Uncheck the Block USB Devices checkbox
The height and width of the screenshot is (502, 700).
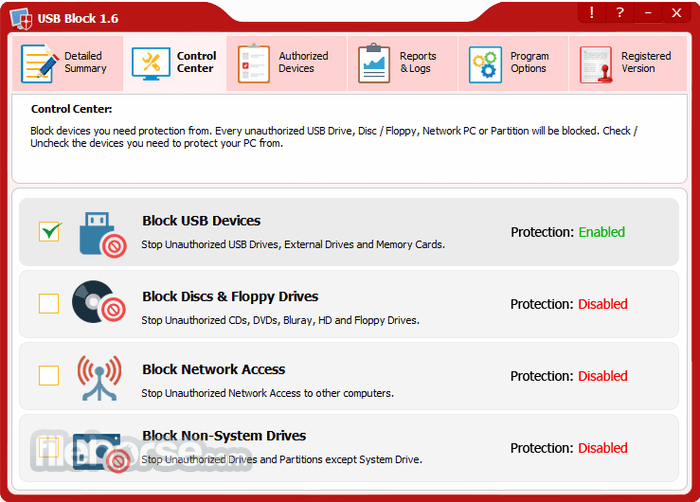pos(49,231)
